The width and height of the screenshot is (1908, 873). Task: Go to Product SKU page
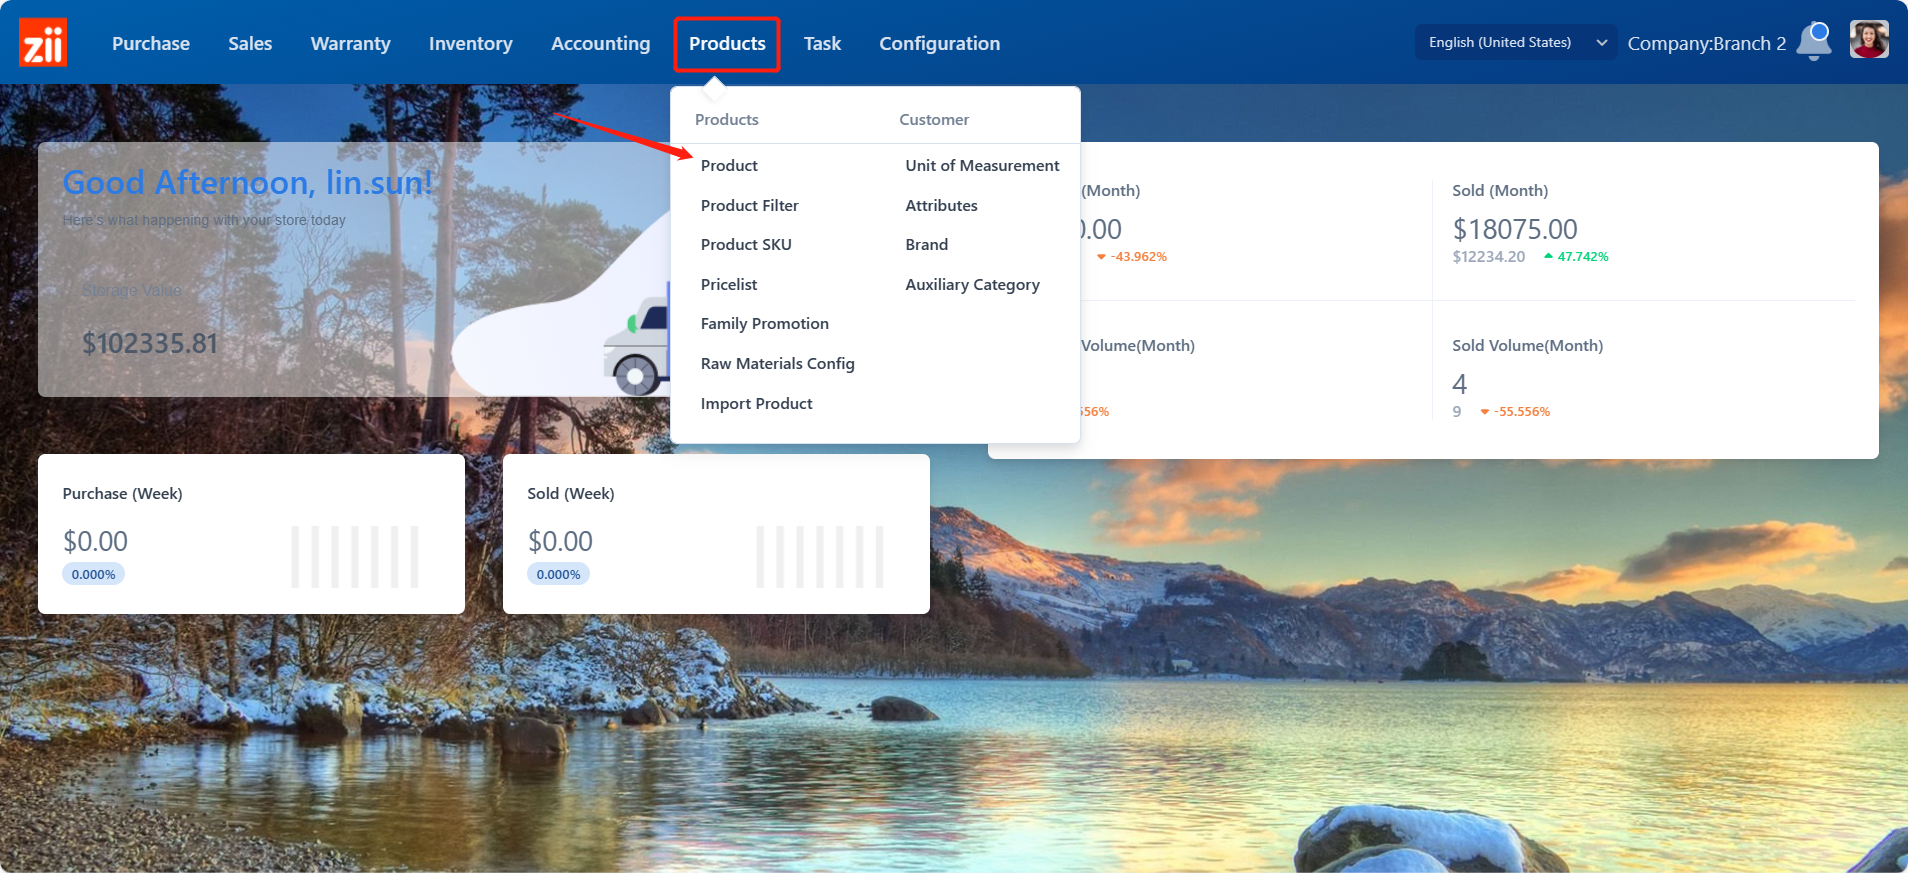tap(746, 245)
